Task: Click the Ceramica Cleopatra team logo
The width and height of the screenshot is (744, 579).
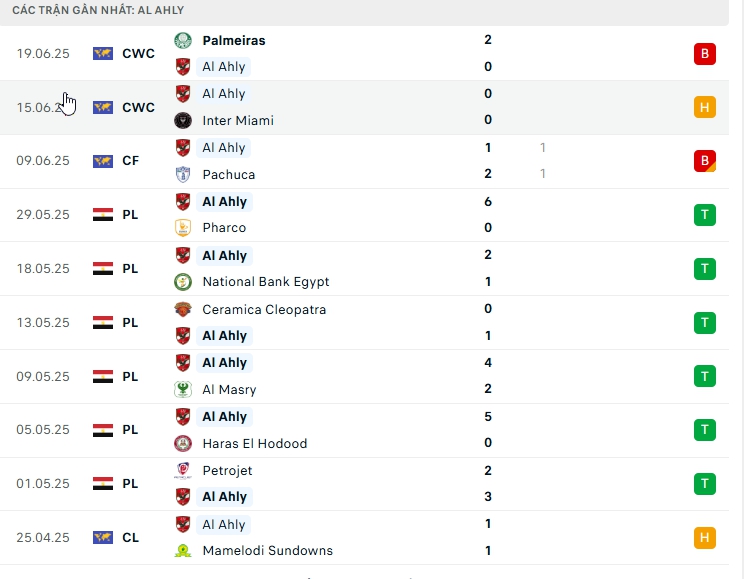Action: pos(183,309)
